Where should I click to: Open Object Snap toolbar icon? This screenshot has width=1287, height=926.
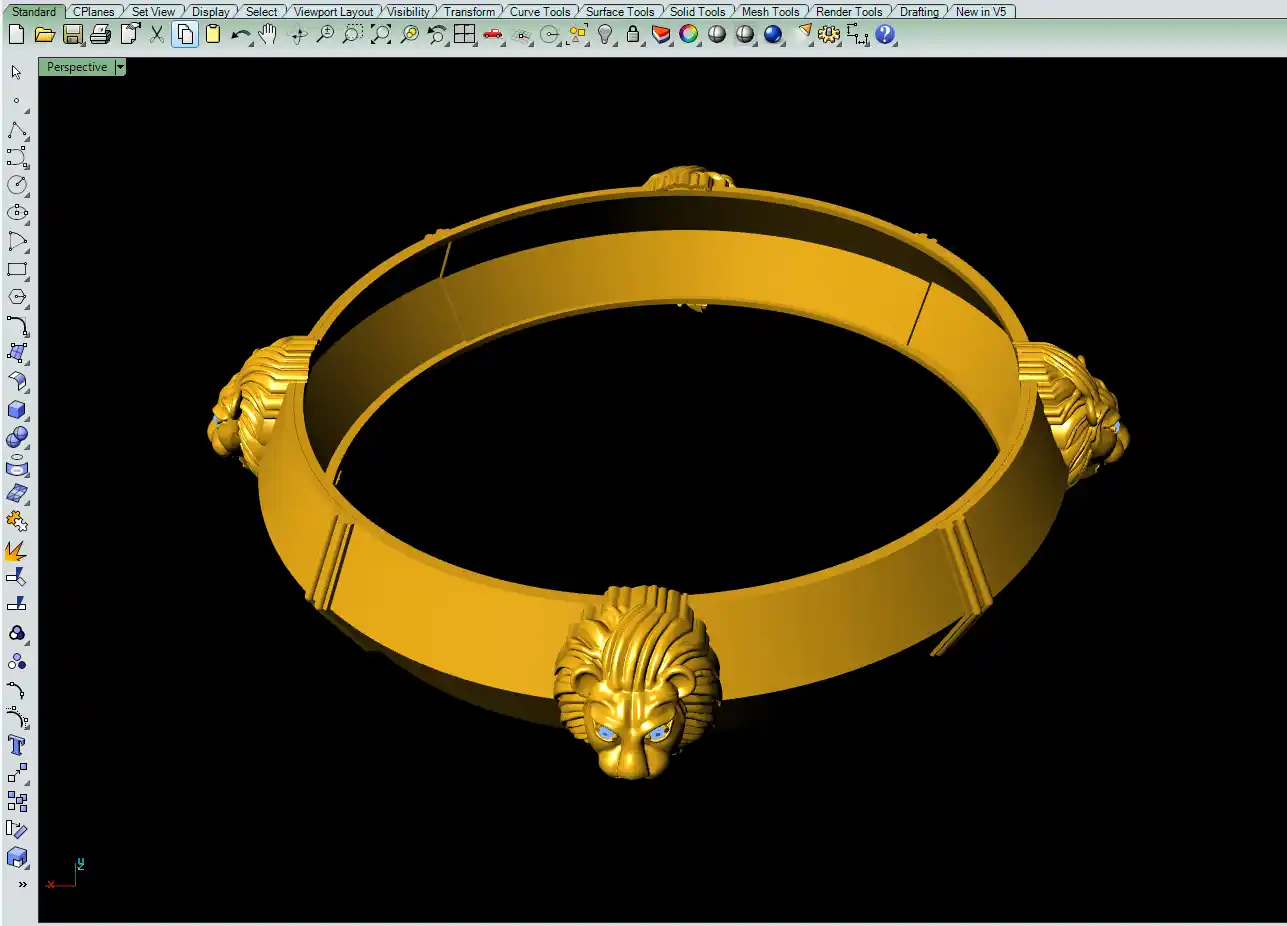coord(549,34)
